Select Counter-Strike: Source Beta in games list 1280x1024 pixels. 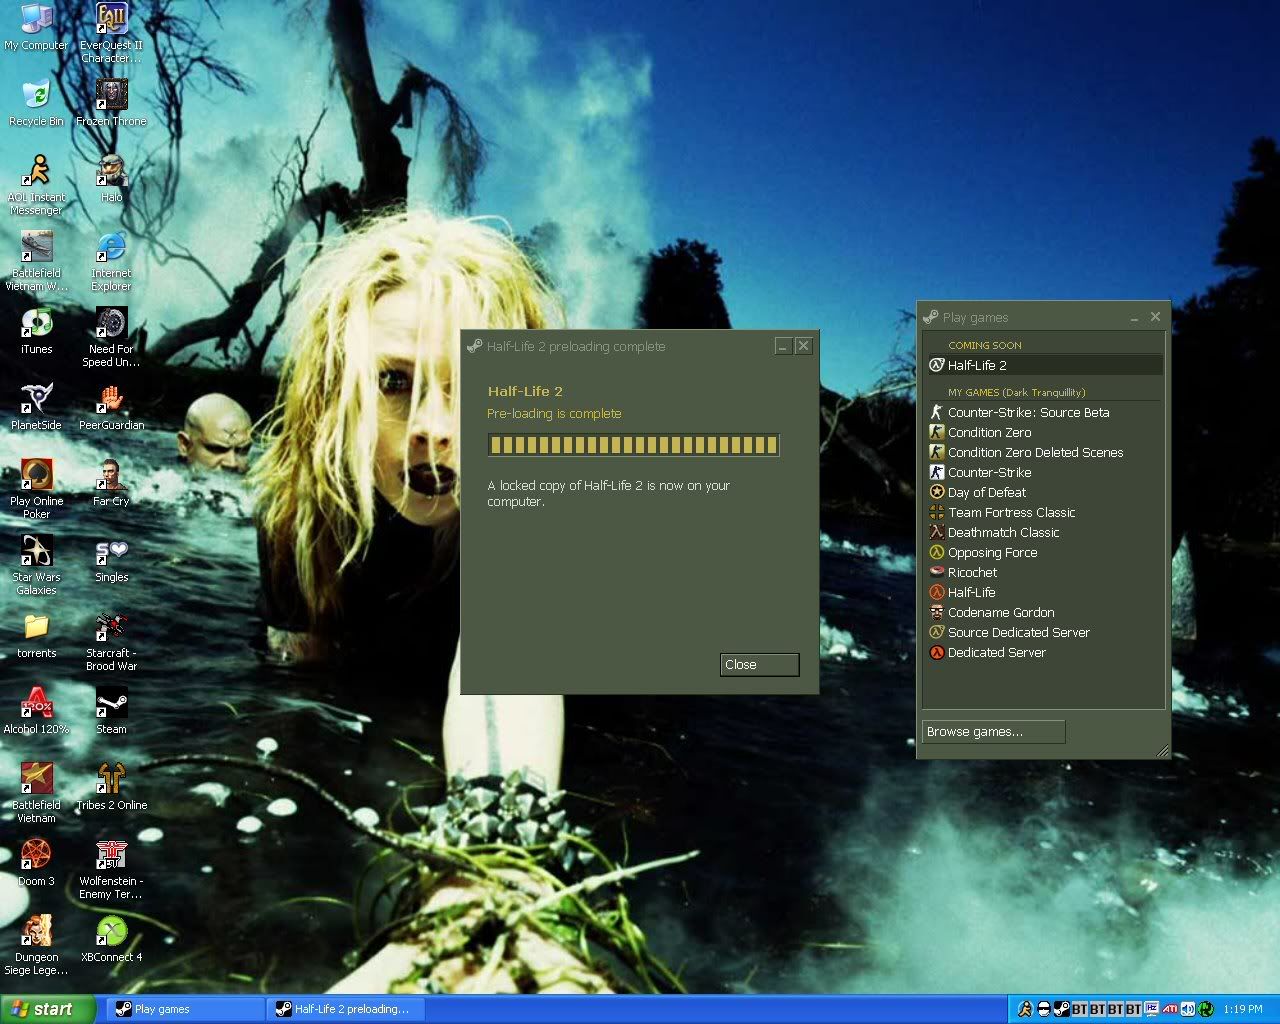pyautogui.click(x=1045, y=412)
